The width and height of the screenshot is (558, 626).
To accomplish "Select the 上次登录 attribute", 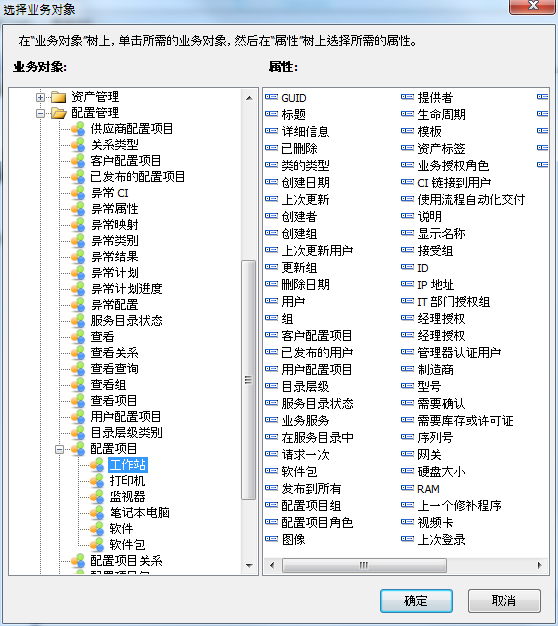I will [x=441, y=539].
